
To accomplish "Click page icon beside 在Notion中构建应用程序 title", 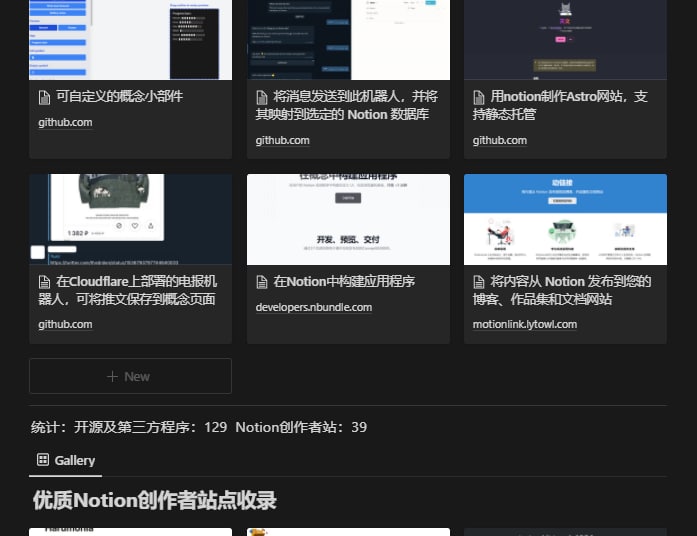I will (262, 282).
